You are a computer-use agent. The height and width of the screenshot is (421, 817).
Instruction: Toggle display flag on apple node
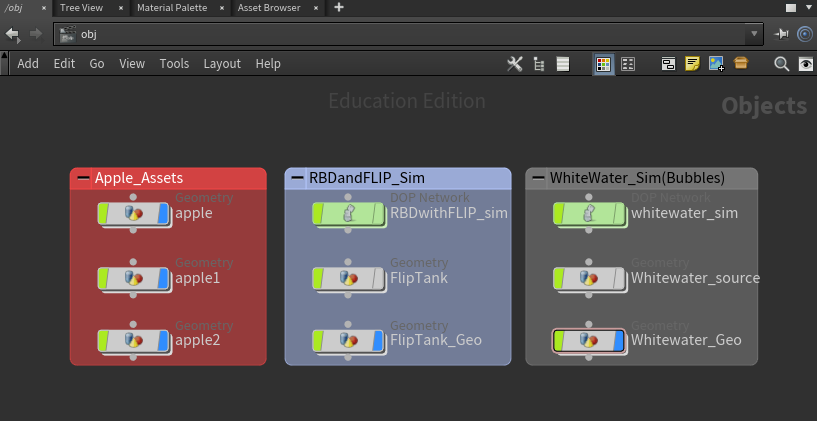pos(164,213)
